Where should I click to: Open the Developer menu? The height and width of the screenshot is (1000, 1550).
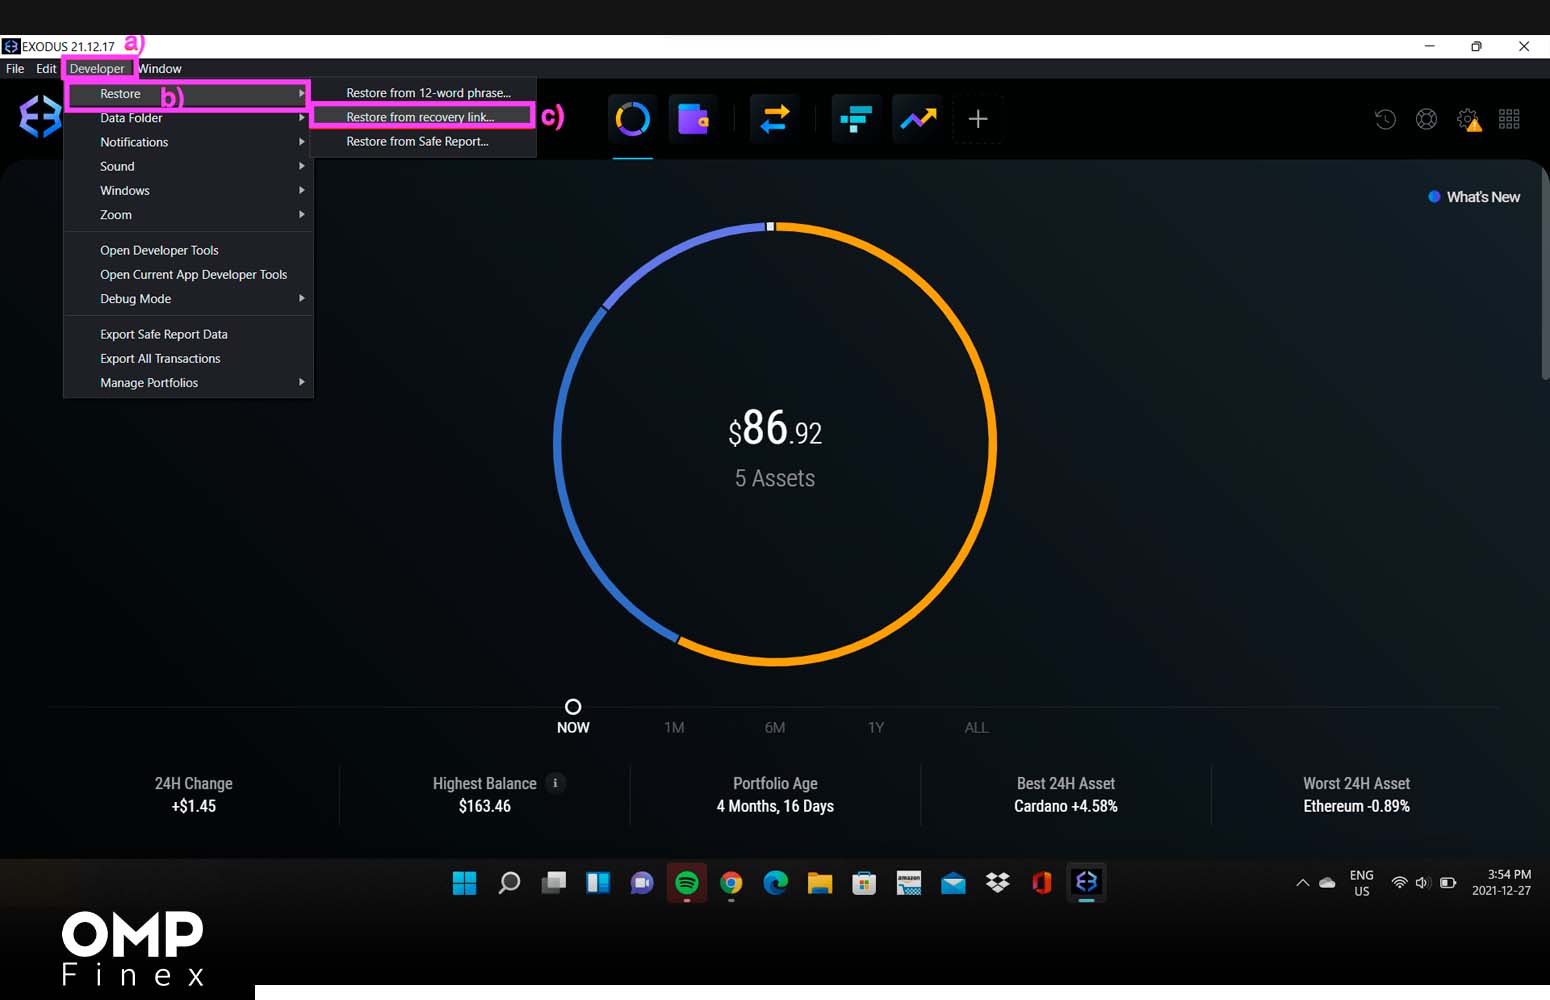coord(97,69)
